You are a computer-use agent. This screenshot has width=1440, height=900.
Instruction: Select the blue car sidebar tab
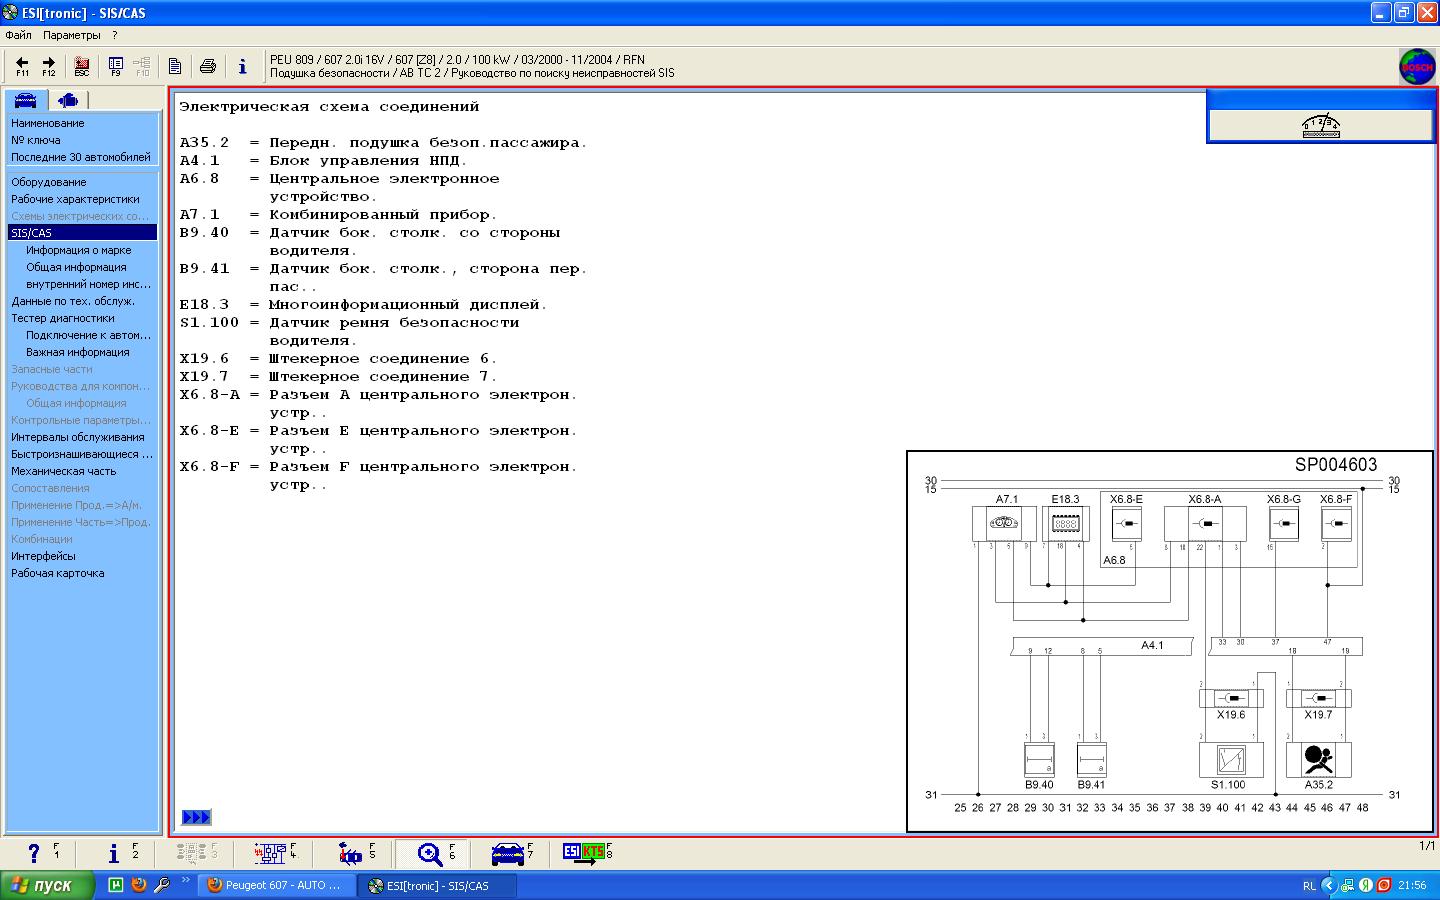[25, 100]
